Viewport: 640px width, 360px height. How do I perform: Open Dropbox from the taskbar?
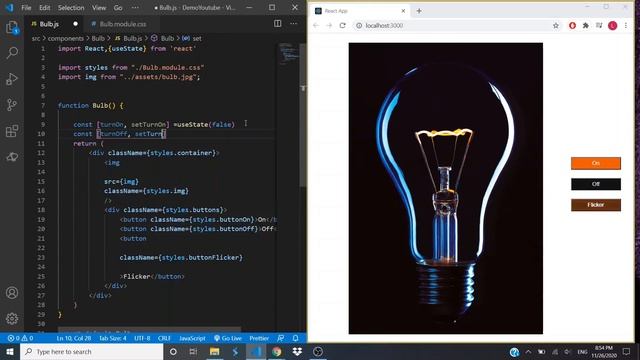(297, 351)
